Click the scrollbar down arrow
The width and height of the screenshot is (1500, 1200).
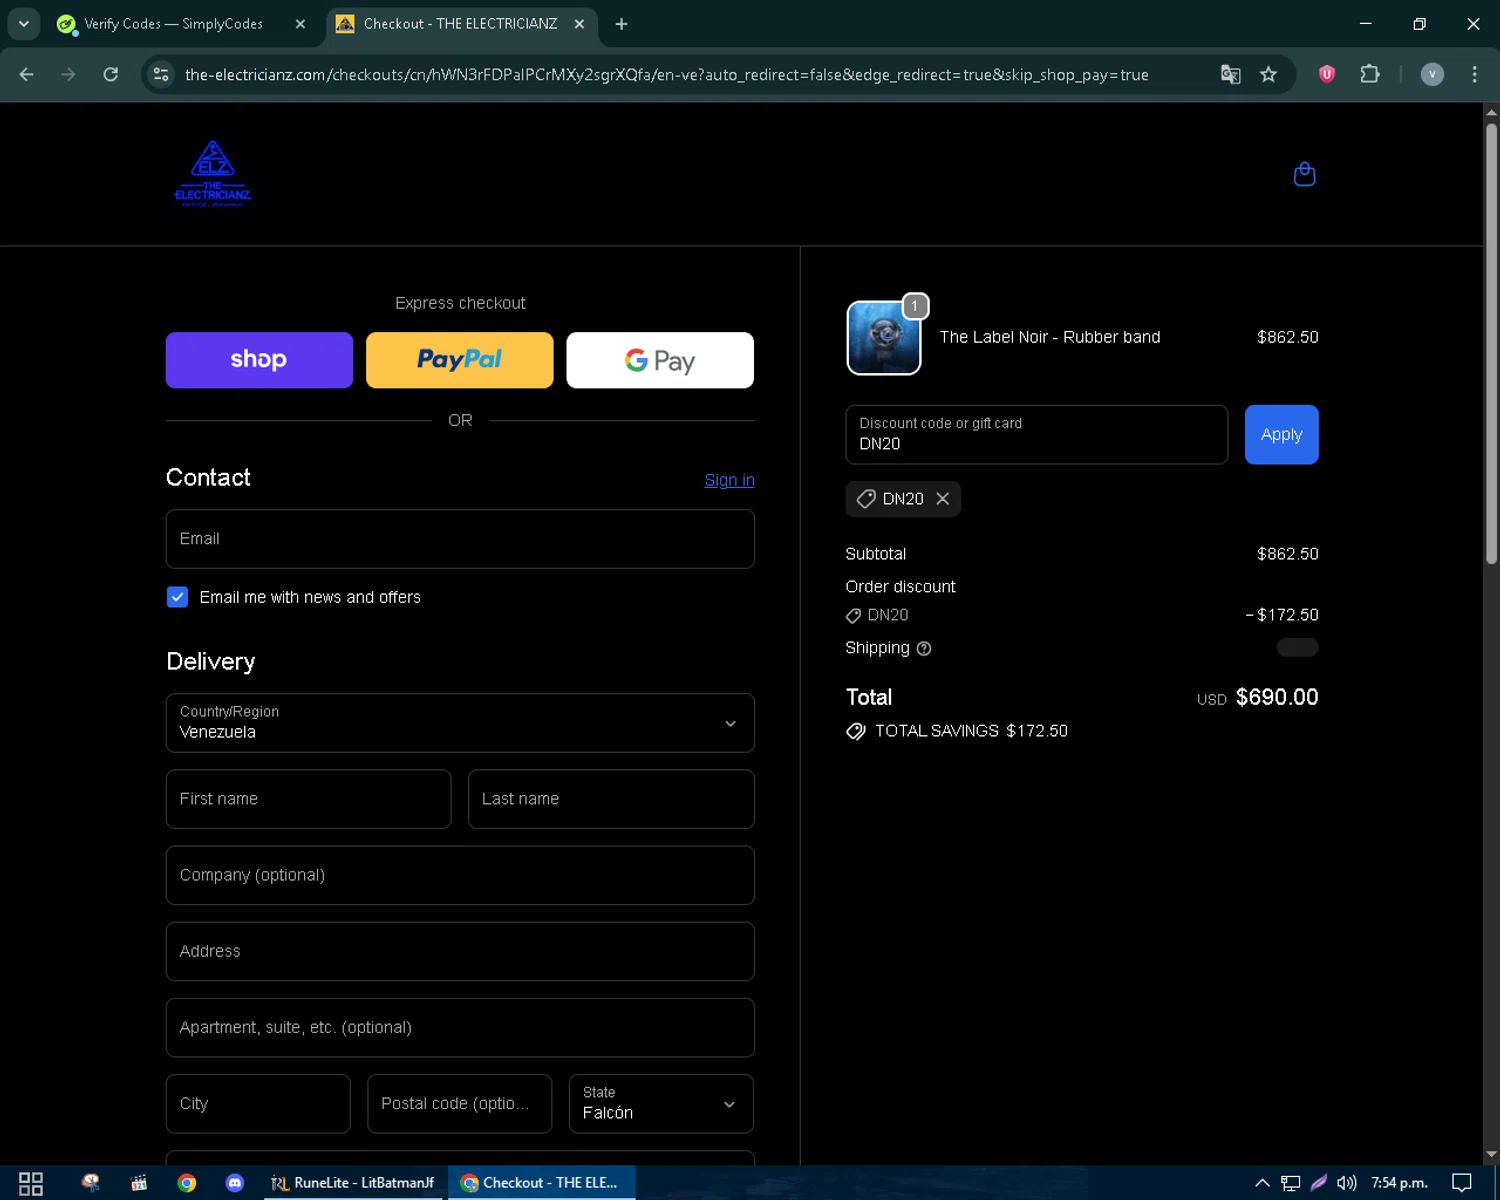coord(1491,1154)
